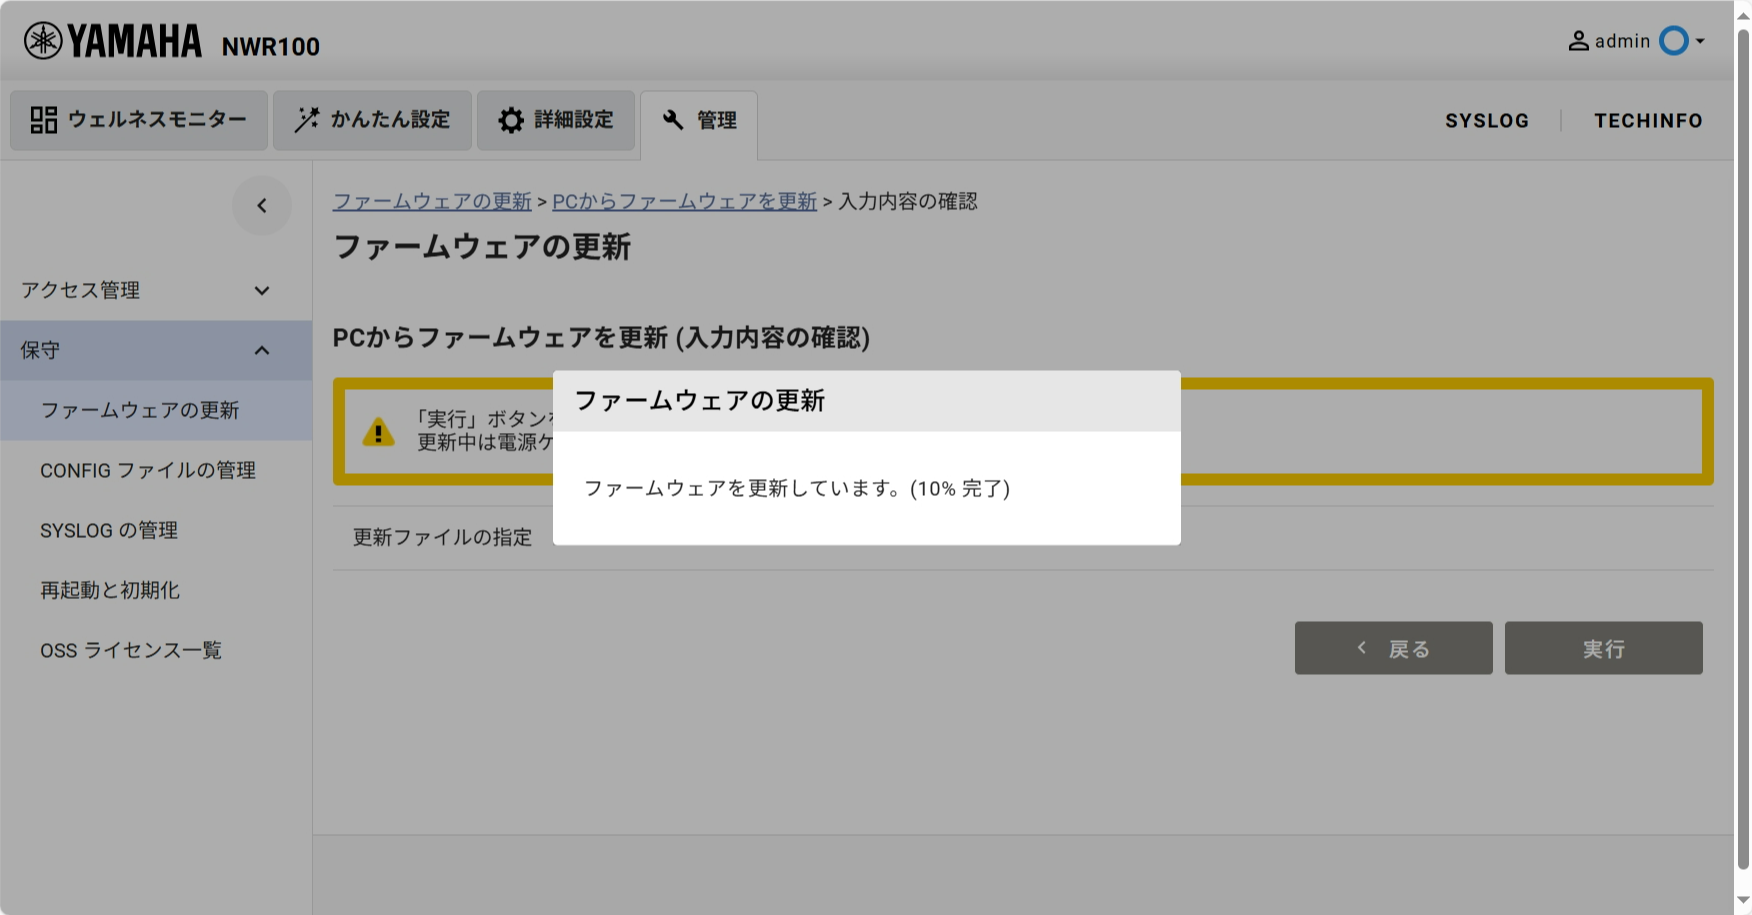Click the wrench icon in management tab

pyautogui.click(x=673, y=120)
